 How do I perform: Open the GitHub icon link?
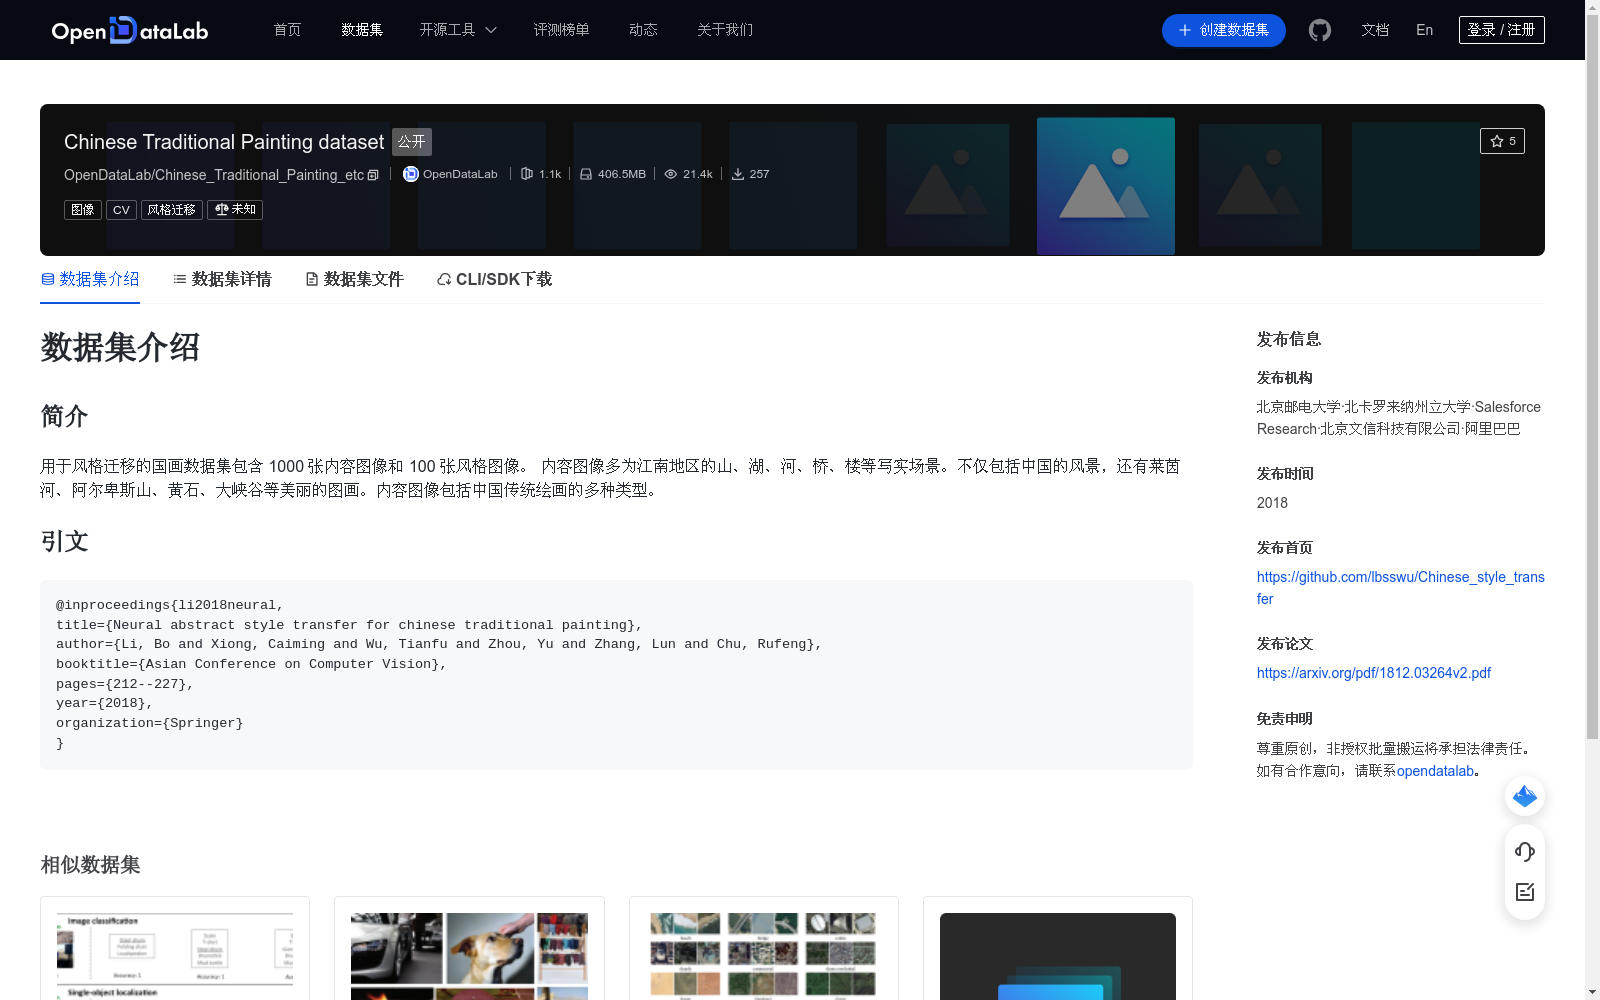tap(1320, 30)
